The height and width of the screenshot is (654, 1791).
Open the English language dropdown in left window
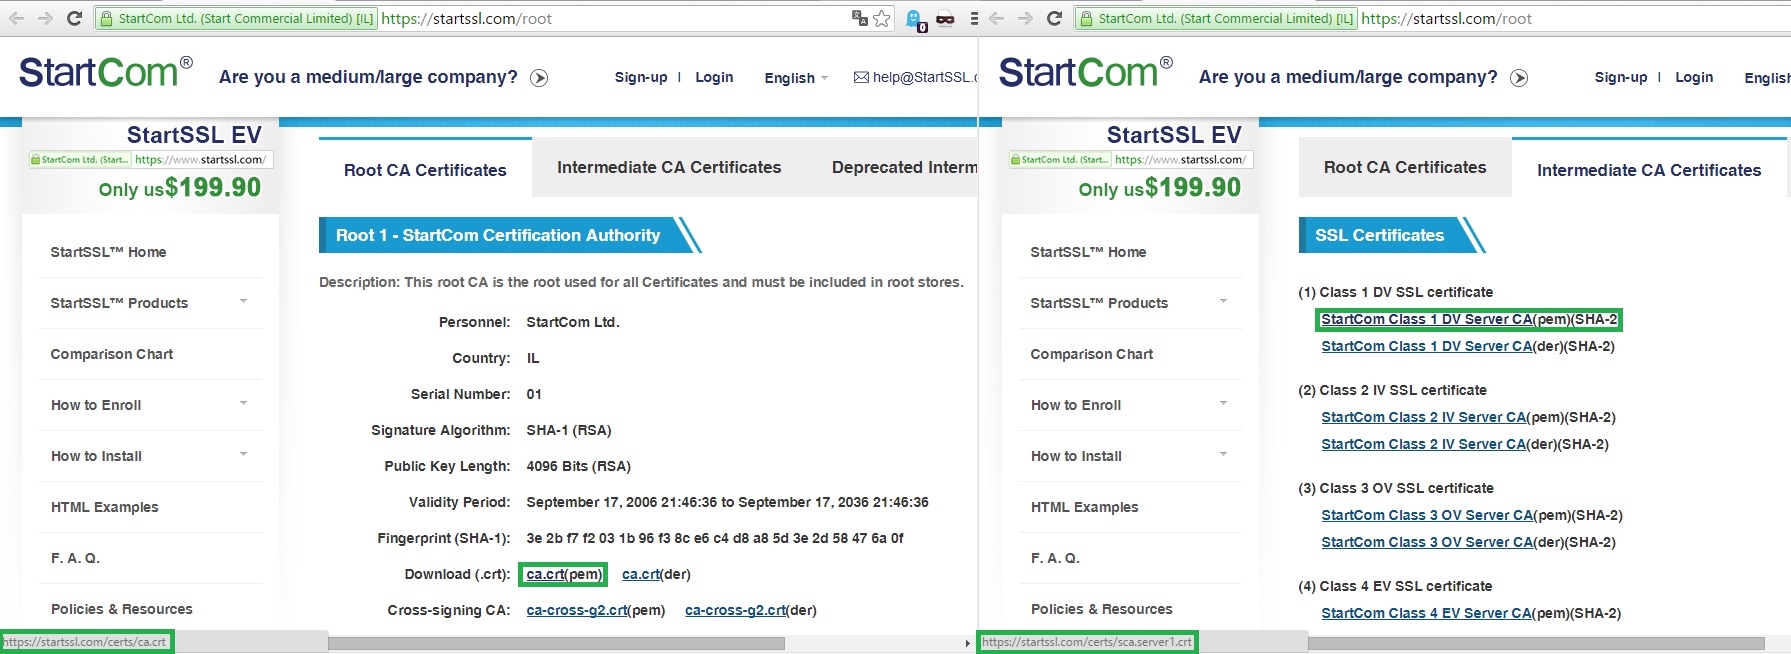(796, 78)
